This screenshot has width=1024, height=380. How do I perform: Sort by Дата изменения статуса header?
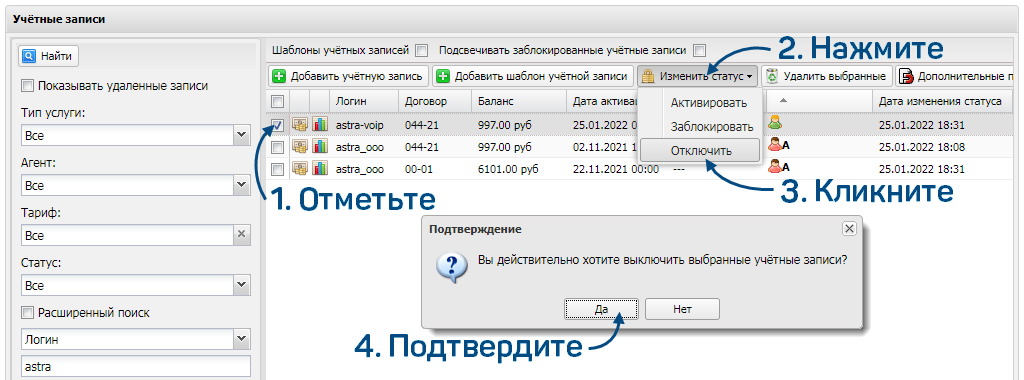click(942, 101)
